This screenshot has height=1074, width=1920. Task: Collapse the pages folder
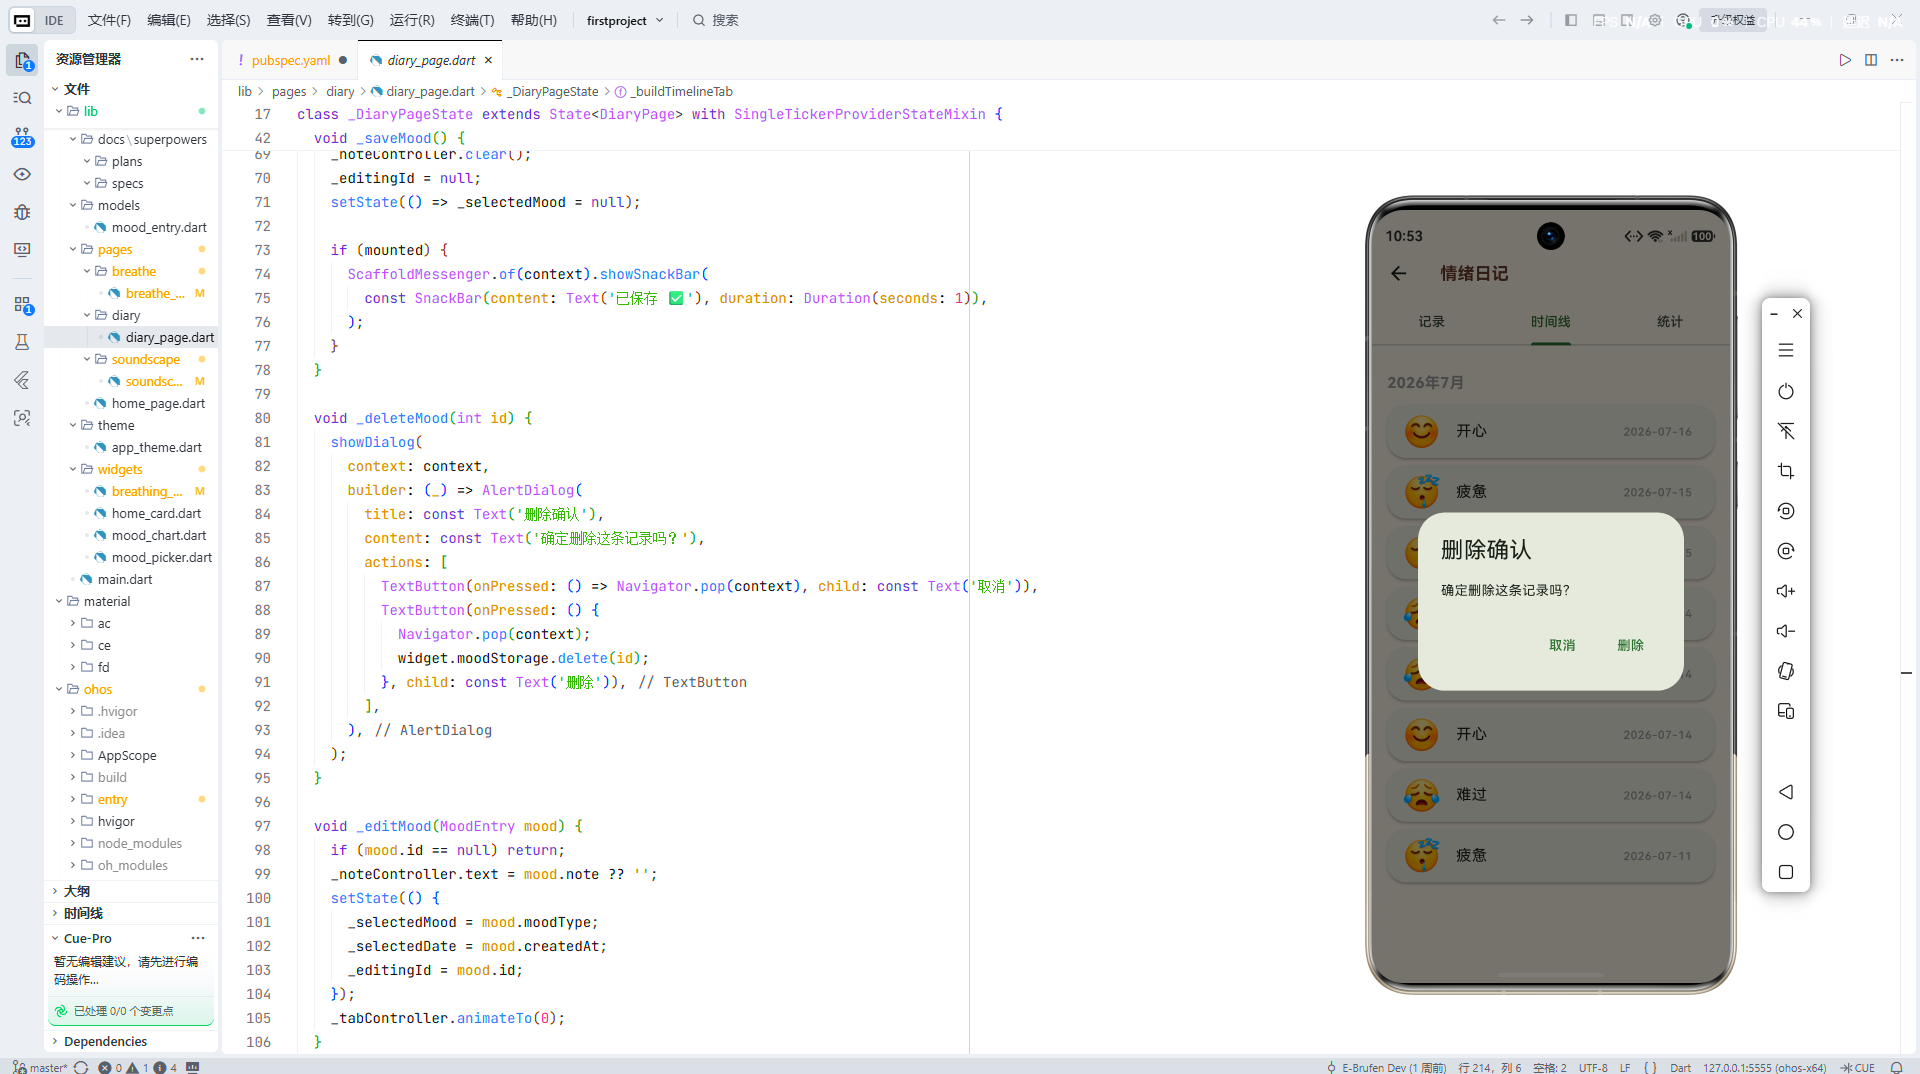[73, 249]
